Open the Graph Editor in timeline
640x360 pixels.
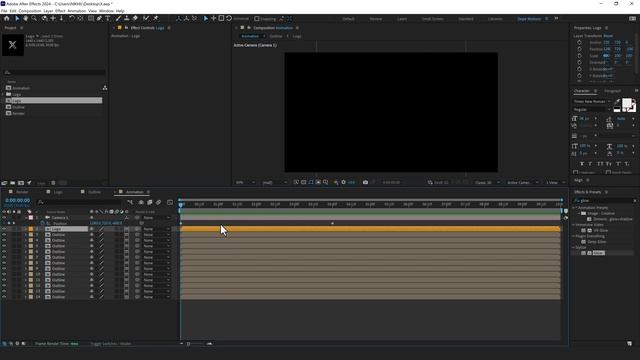click(170, 202)
